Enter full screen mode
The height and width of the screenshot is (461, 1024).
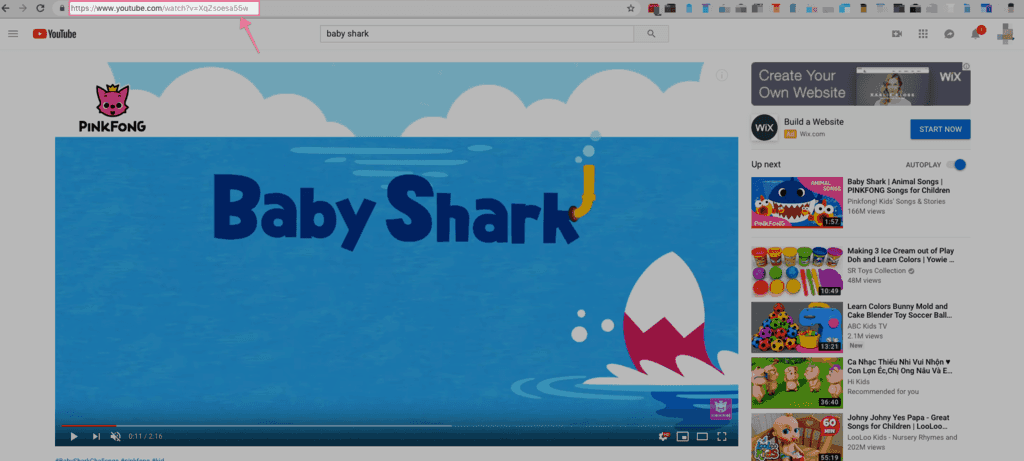click(x=722, y=436)
